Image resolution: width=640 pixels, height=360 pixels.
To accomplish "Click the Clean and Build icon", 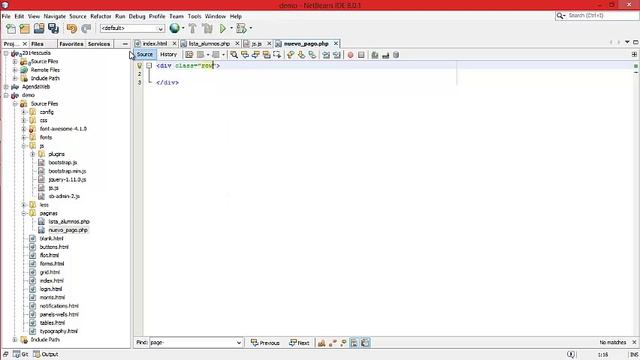I will [207, 28].
